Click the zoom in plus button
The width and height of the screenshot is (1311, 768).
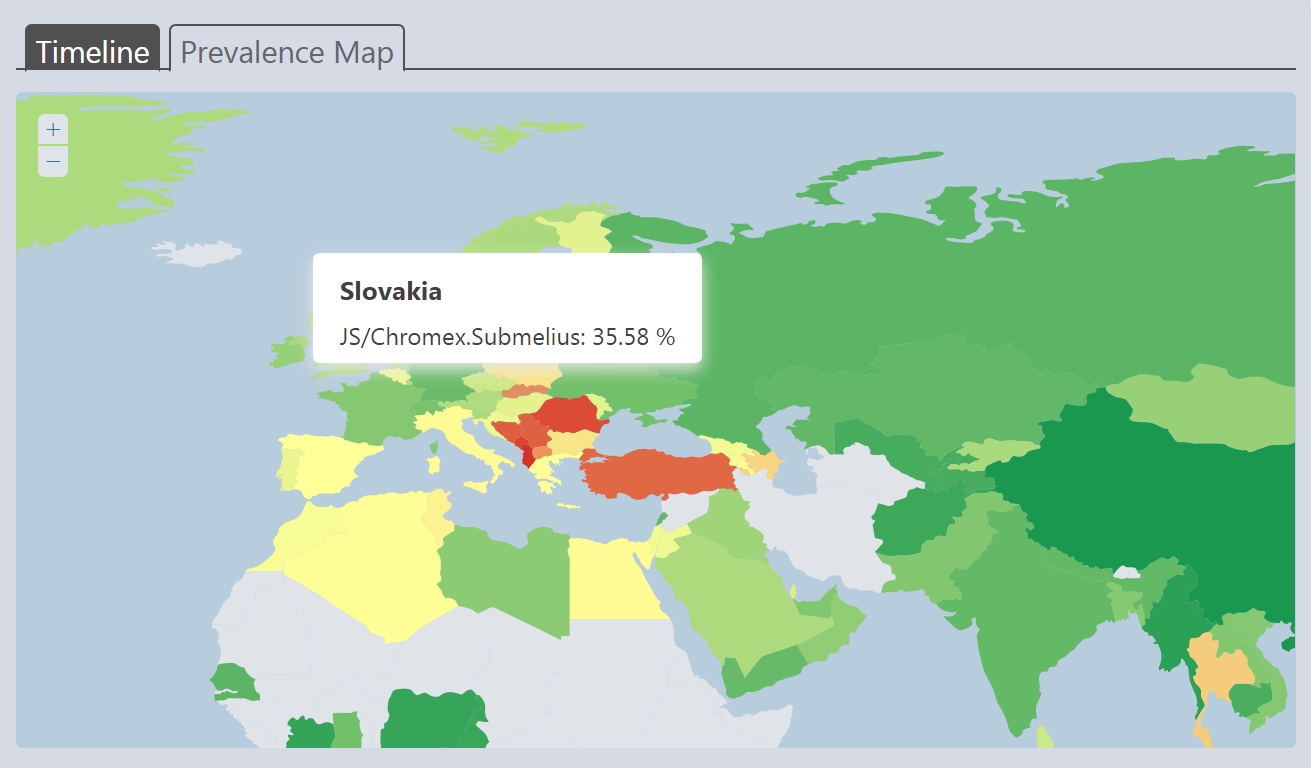[53, 130]
